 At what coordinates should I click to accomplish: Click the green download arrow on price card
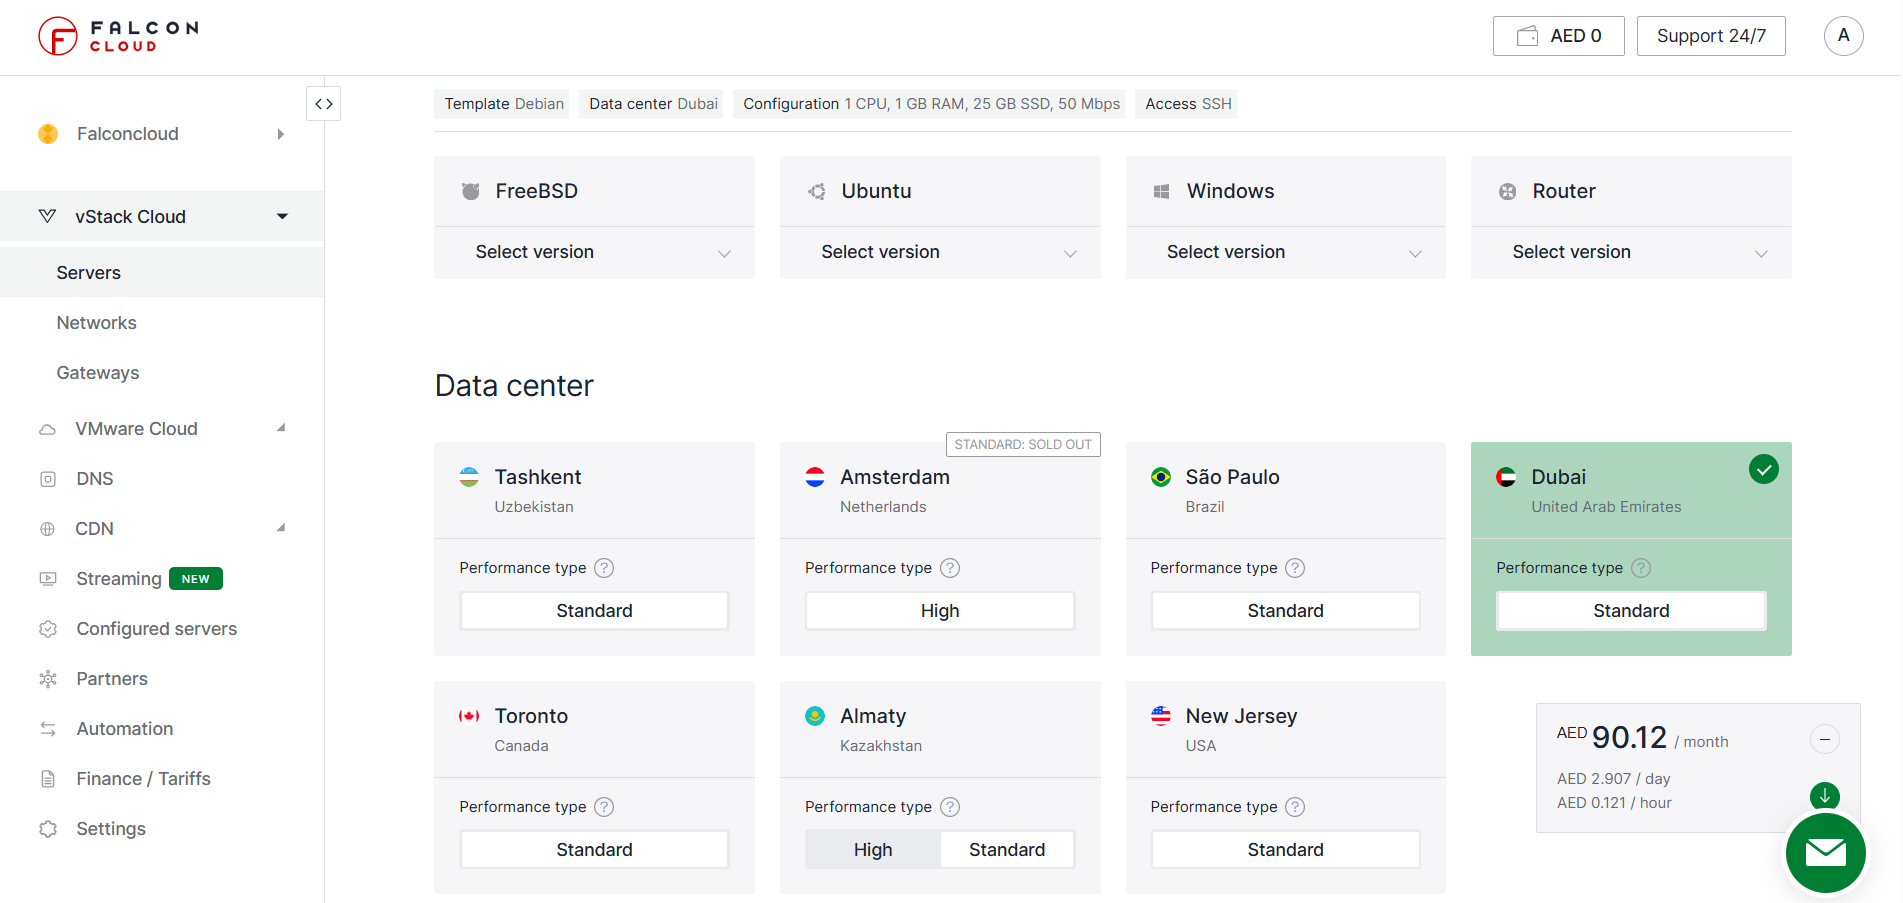click(1824, 796)
